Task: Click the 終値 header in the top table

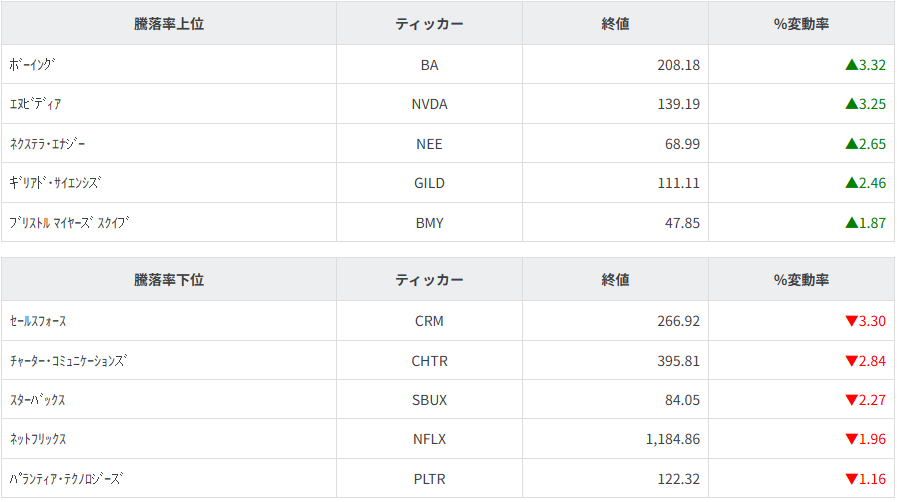Action: point(615,24)
